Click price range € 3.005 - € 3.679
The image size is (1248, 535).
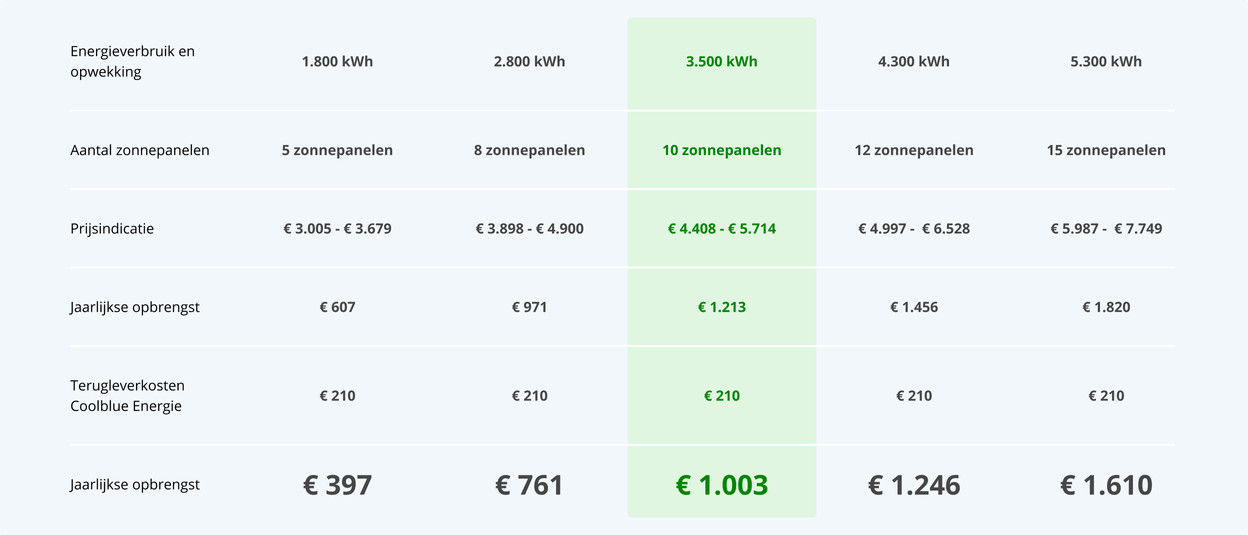tap(337, 229)
